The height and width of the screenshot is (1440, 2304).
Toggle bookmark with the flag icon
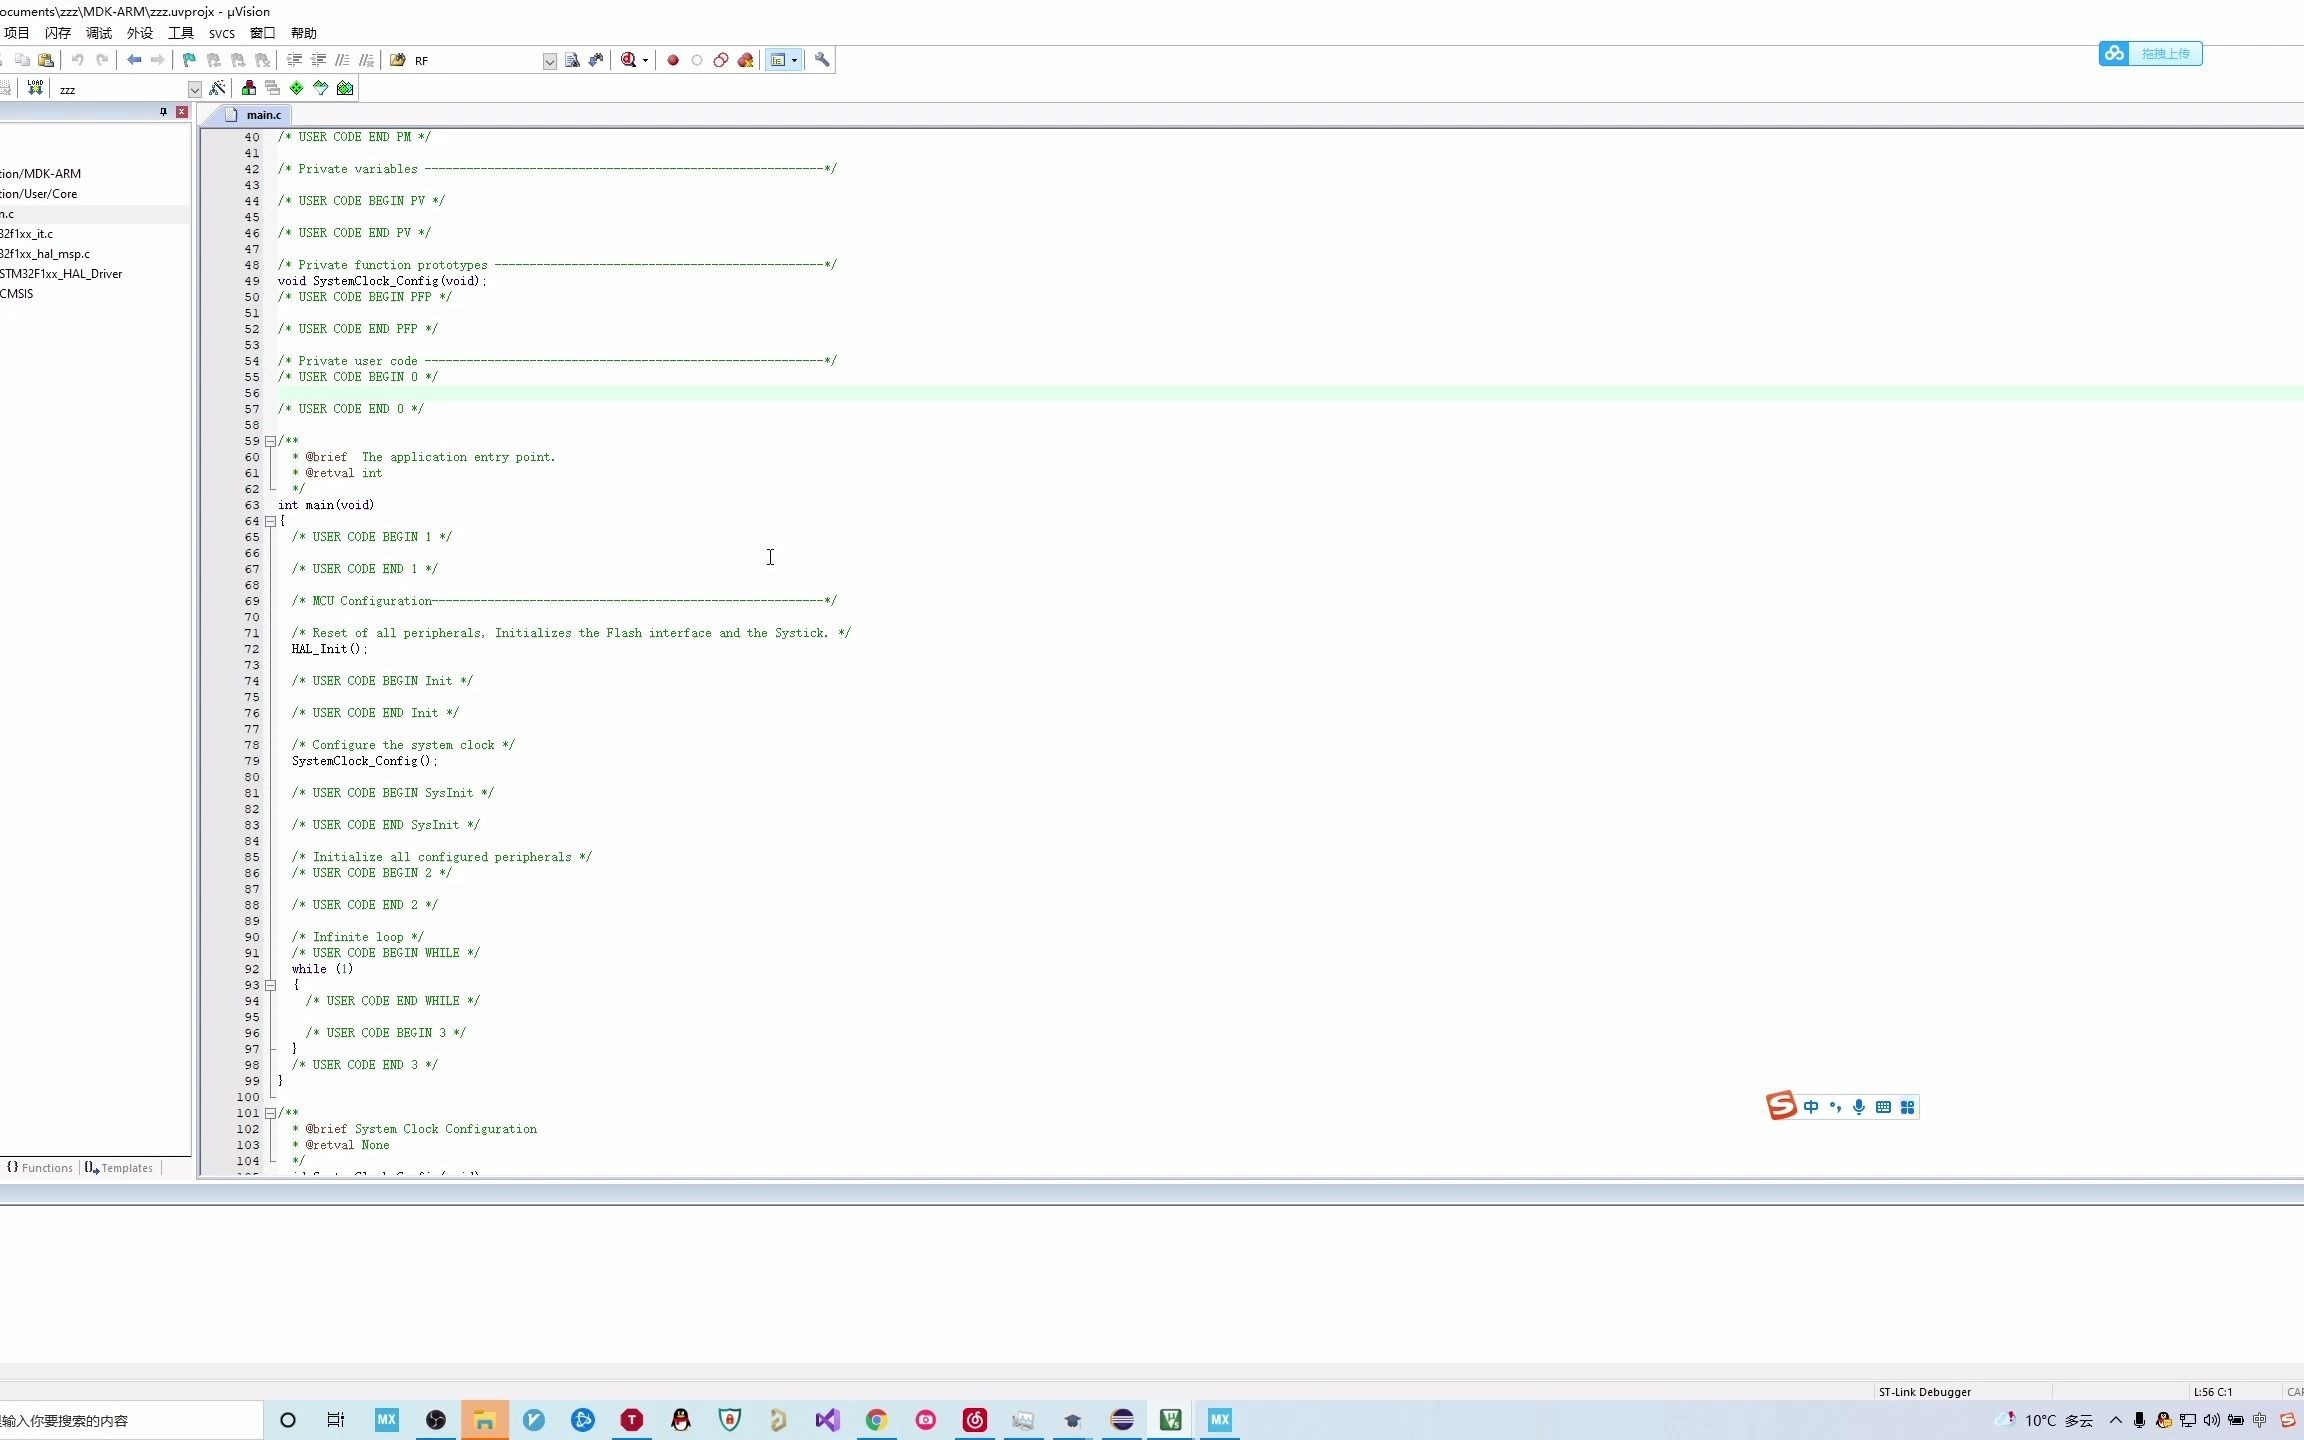pyautogui.click(x=189, y=60)
